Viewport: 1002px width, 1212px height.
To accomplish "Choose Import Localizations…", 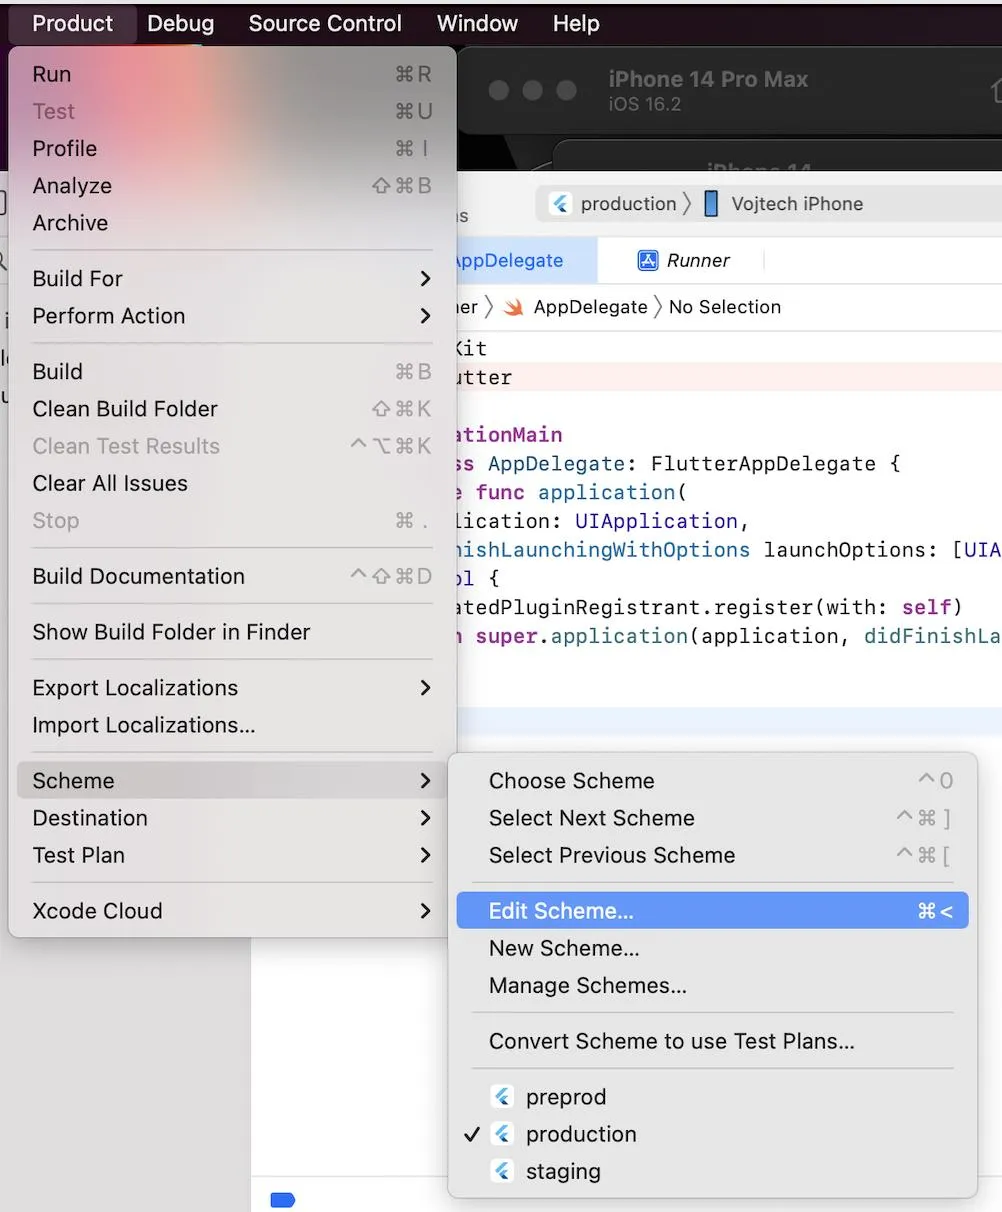I will [232, 725].
